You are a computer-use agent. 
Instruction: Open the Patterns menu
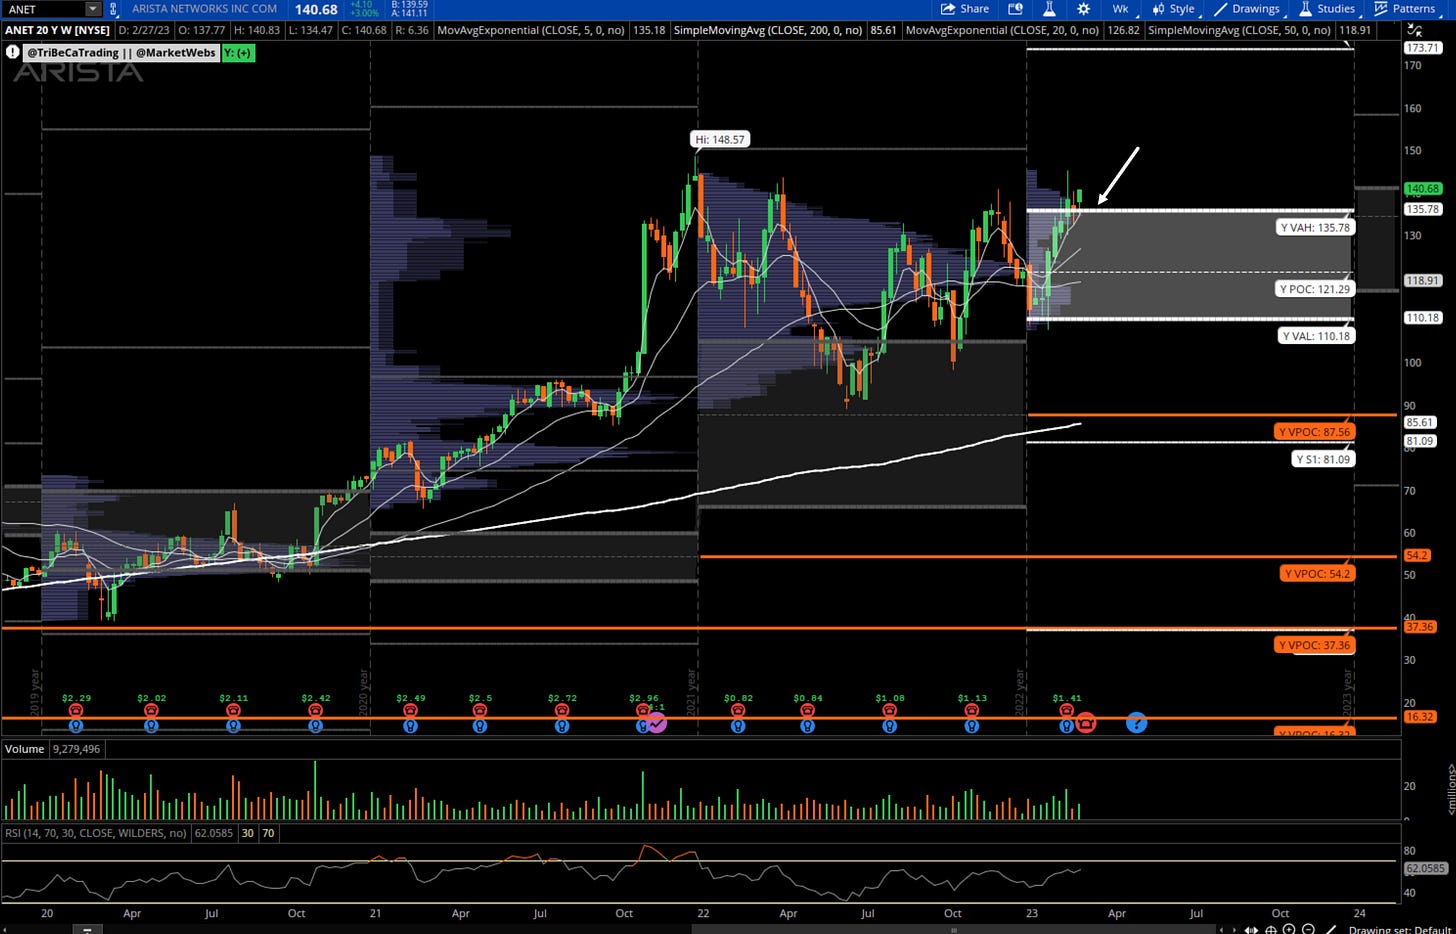(1405, 9)
